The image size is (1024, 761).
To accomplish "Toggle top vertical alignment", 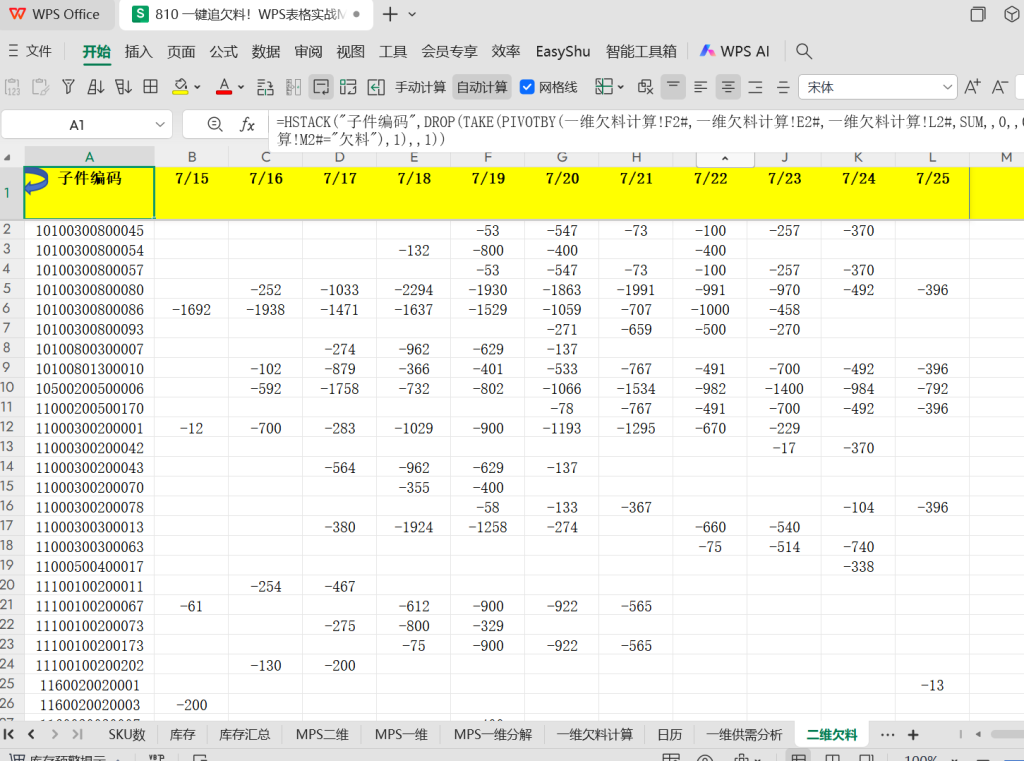I will 673,87.
